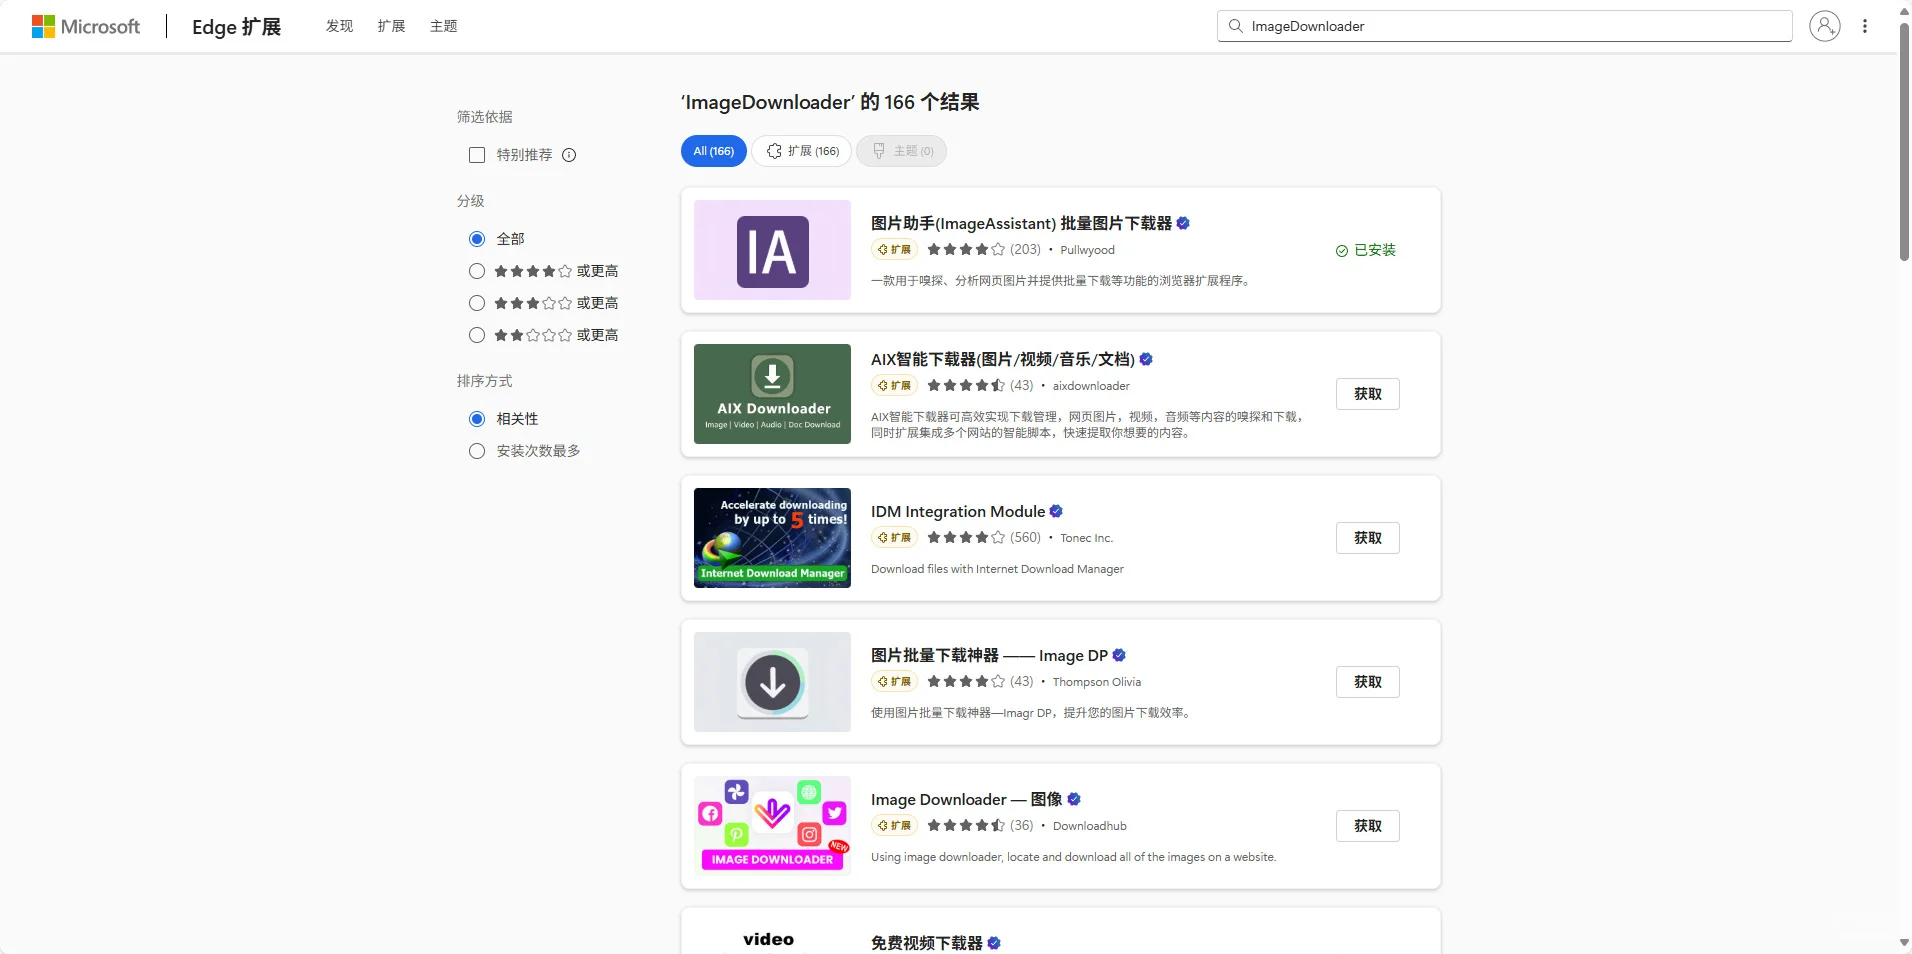Click 获取 for AIX智能下载器
Viewport: 1912px width, 954px height.
click(x=1367, y=393)
